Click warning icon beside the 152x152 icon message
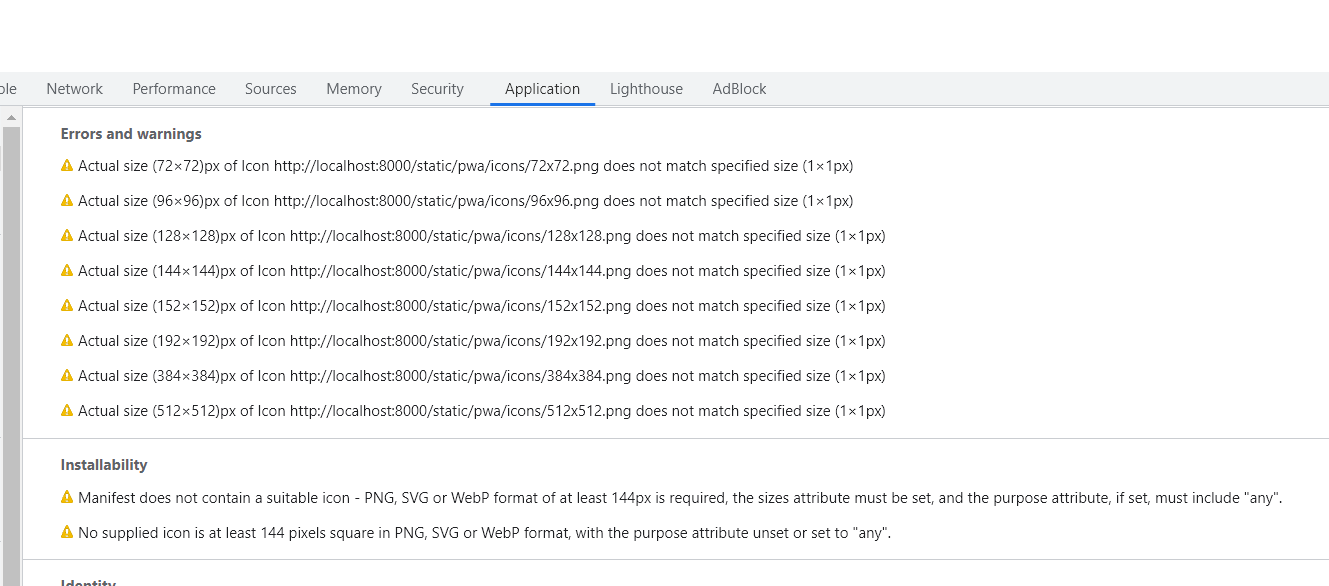 pos(67,306)
